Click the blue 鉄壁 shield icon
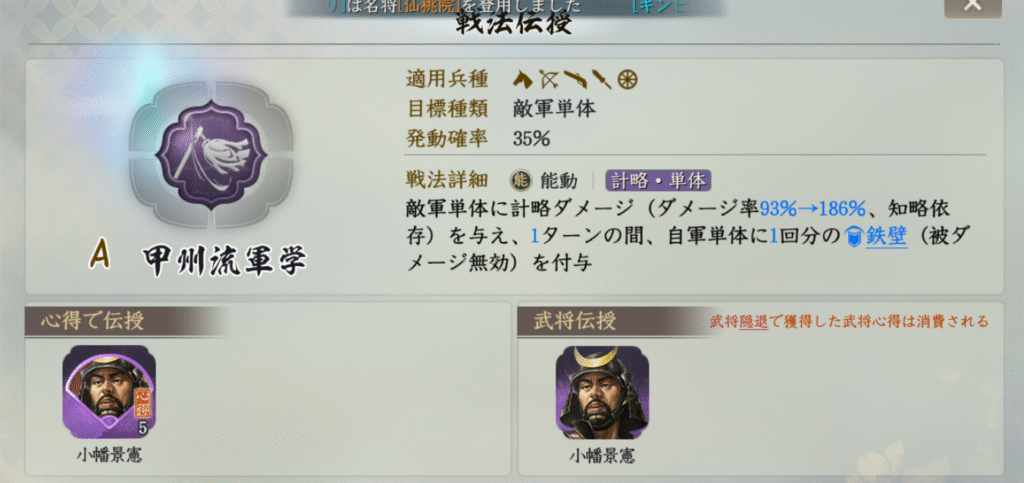The width and height of the screenshot is (1024, 483). click(853, 236)
